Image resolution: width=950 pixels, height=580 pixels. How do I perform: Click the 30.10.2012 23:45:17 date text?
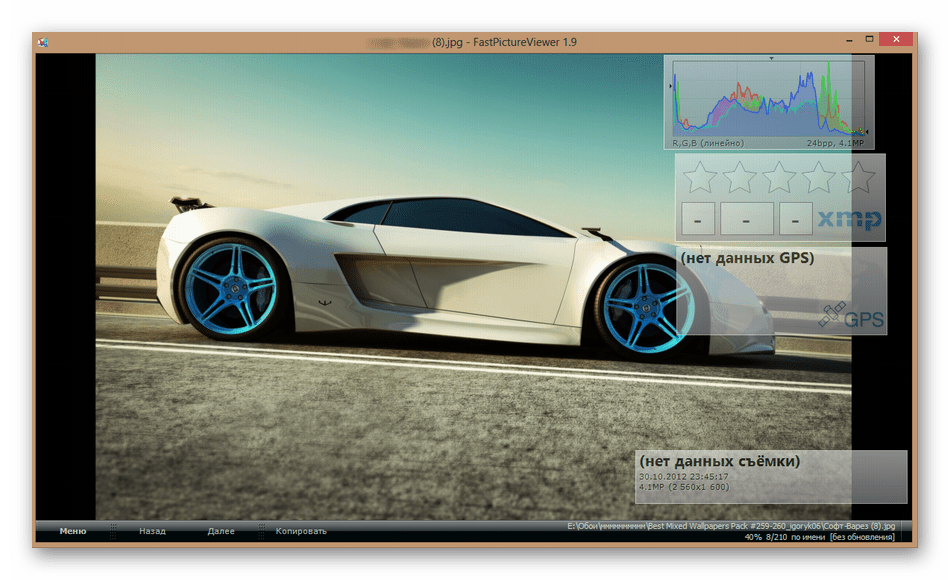[x=683, y=477]
